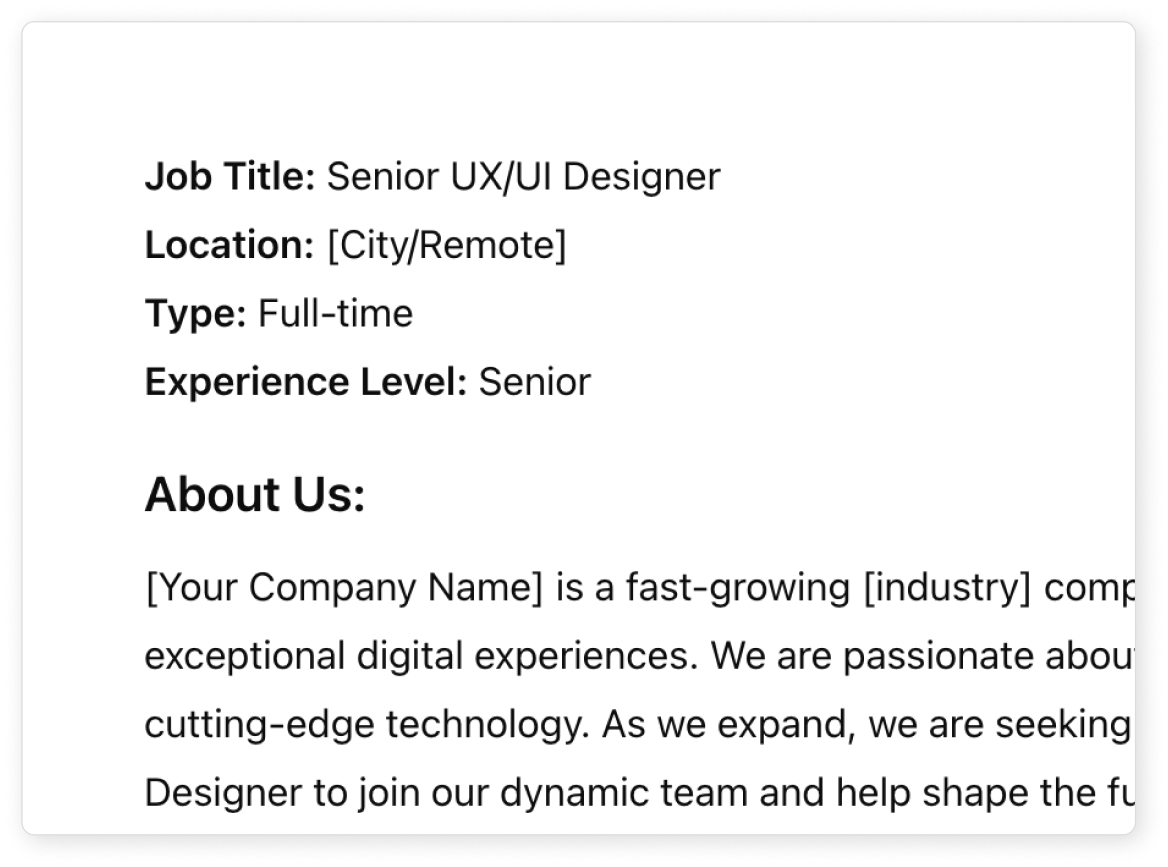Click the bold 'Type:' label

click(195, 314)
